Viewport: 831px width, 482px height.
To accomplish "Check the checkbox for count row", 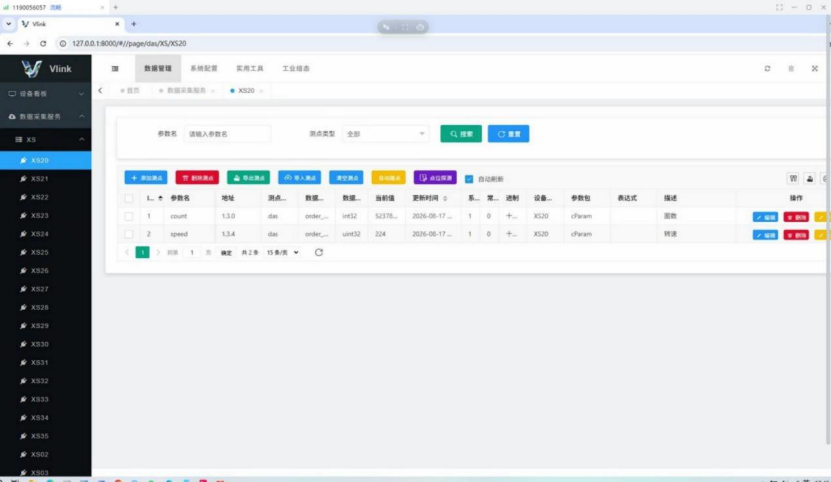I will tap(129, 216).
